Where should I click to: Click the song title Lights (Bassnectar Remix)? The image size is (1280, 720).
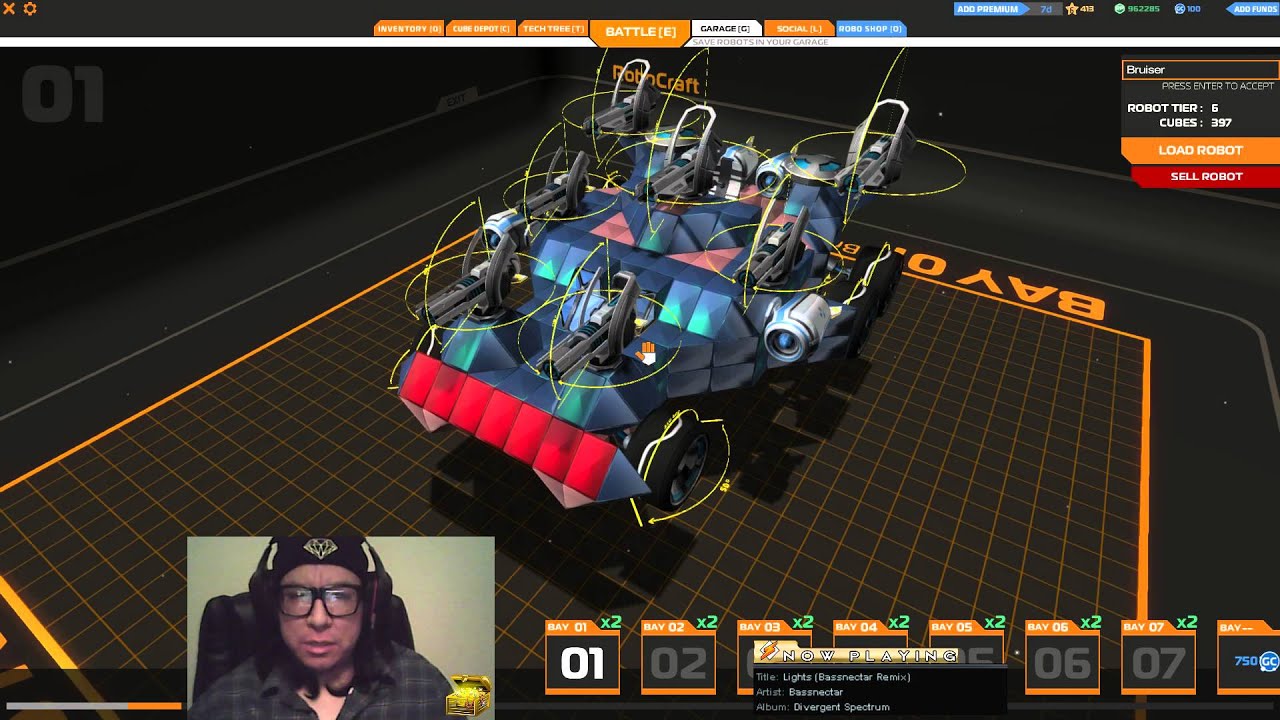846,677
